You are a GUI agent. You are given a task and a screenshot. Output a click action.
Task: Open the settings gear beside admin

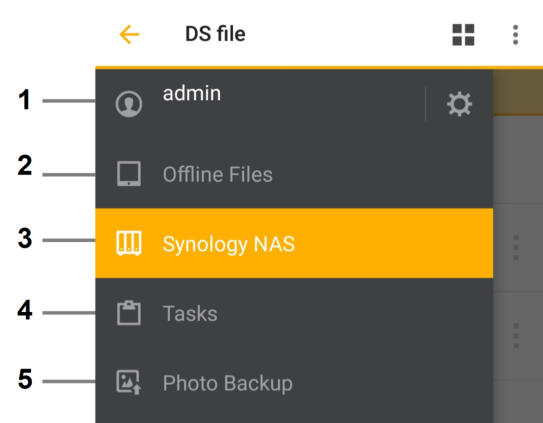point(459,104)
